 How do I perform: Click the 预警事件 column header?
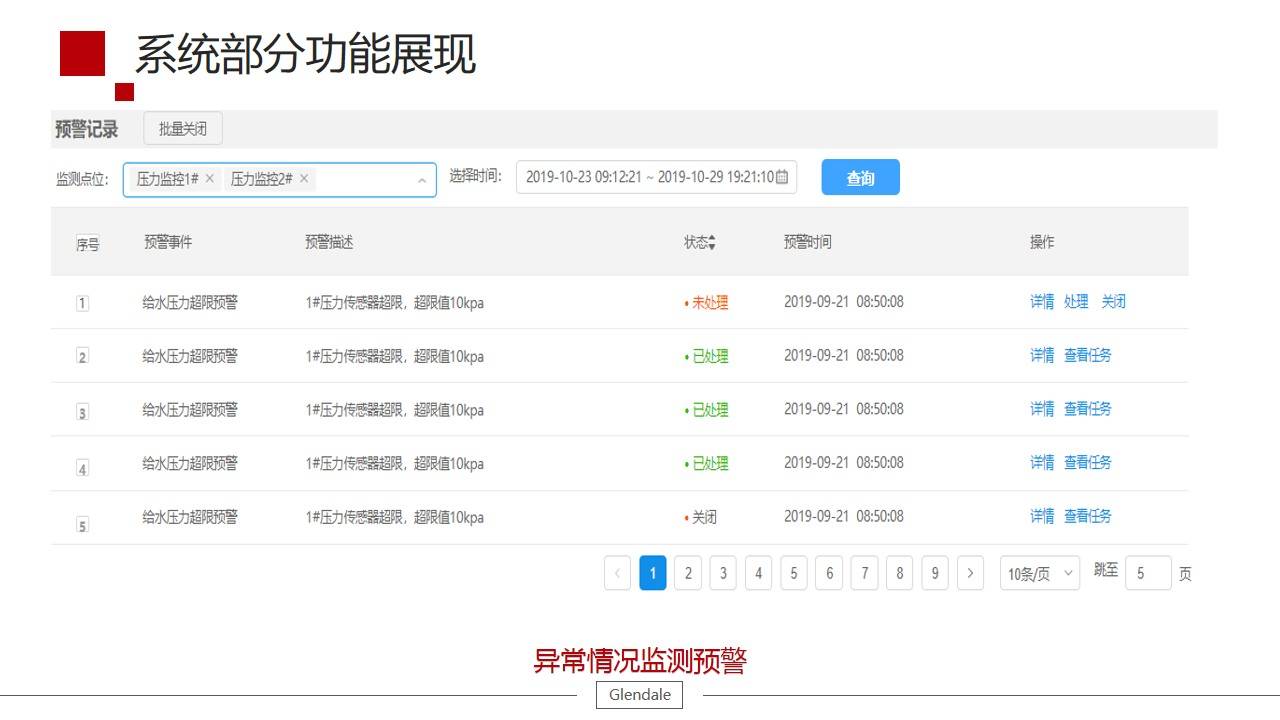coord(168,242)
